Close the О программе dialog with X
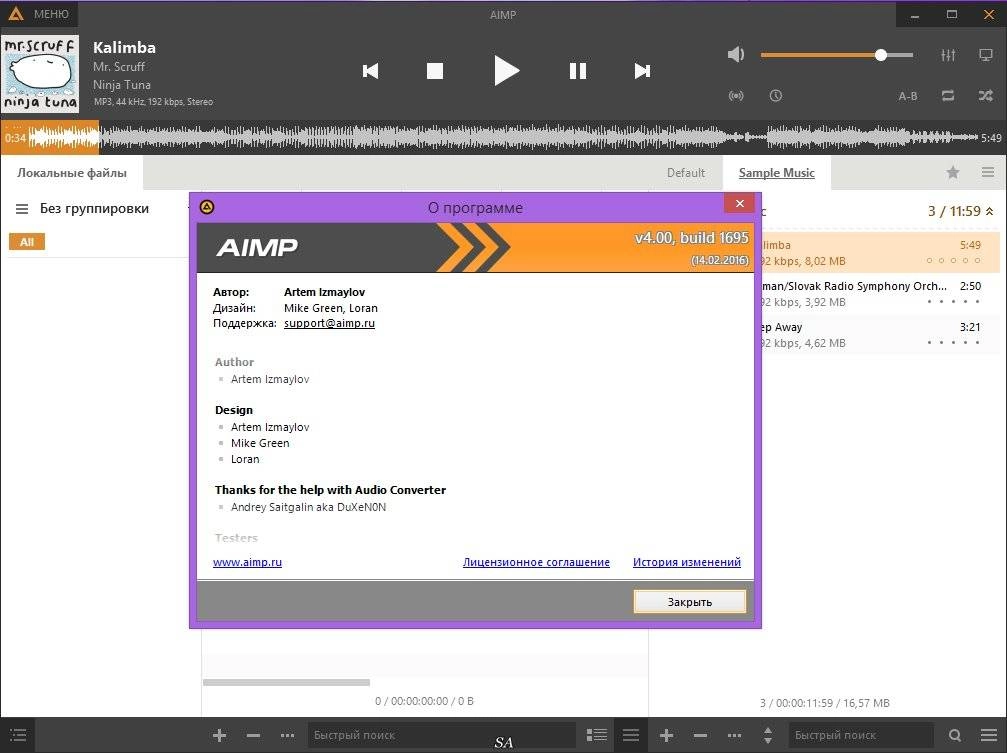Screen dimensions: 1007x753 [x=739, y=203]
